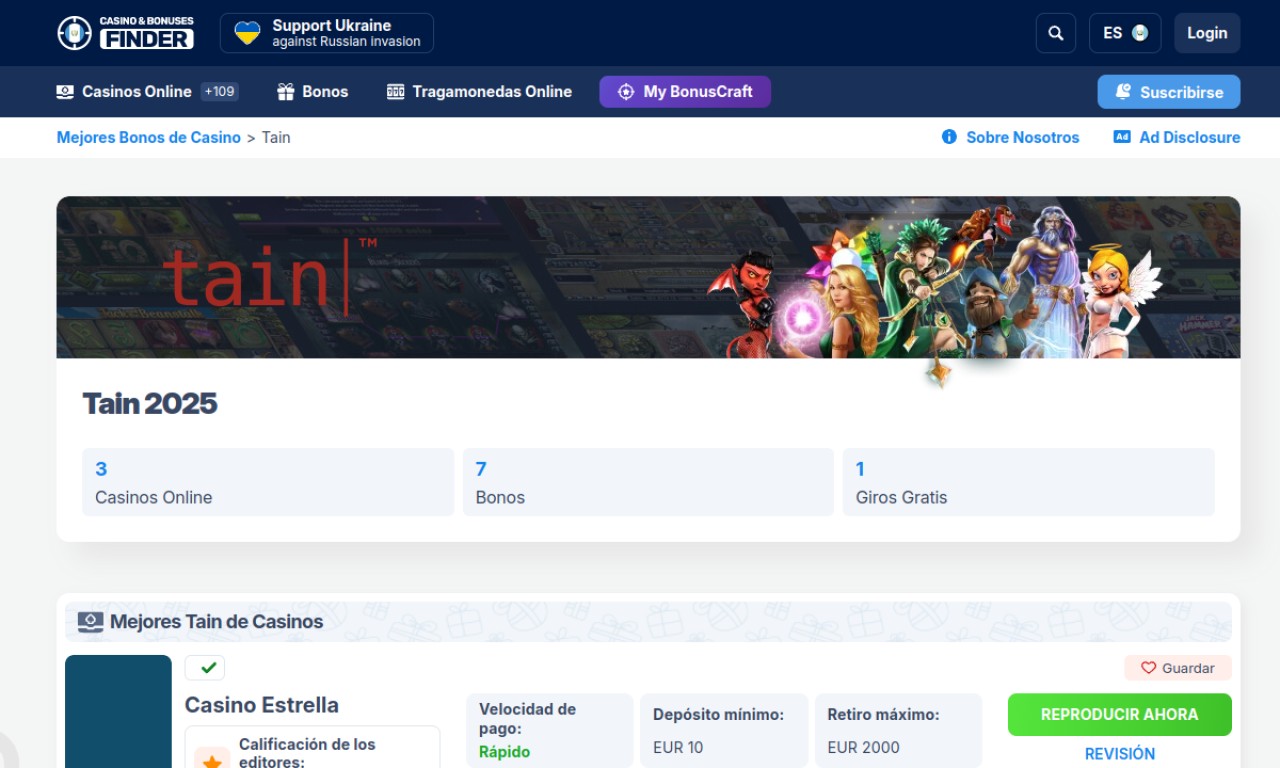Select the 7 Bonos stat card
Viewport: 1280px width, 768px height.
(648, 482)
